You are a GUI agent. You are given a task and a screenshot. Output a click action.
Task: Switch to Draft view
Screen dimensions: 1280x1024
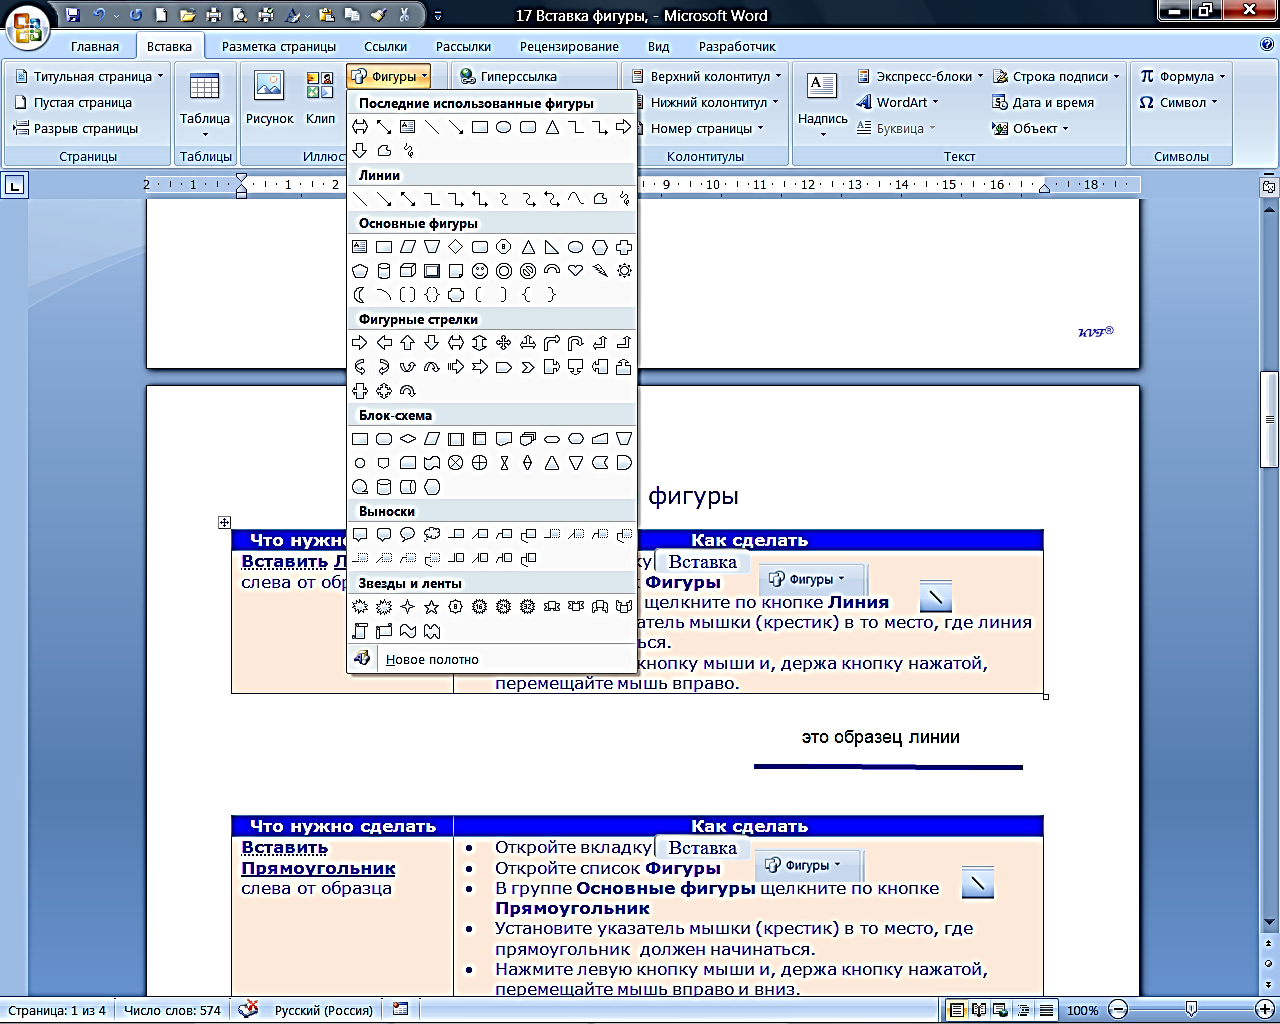[x=1046, y=1010]
